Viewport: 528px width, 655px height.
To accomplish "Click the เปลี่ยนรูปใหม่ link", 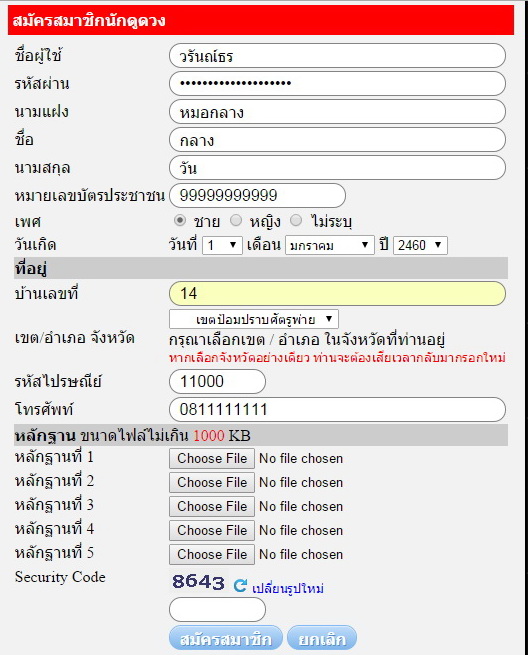I will pyautogui.click(x=288, y=588).
